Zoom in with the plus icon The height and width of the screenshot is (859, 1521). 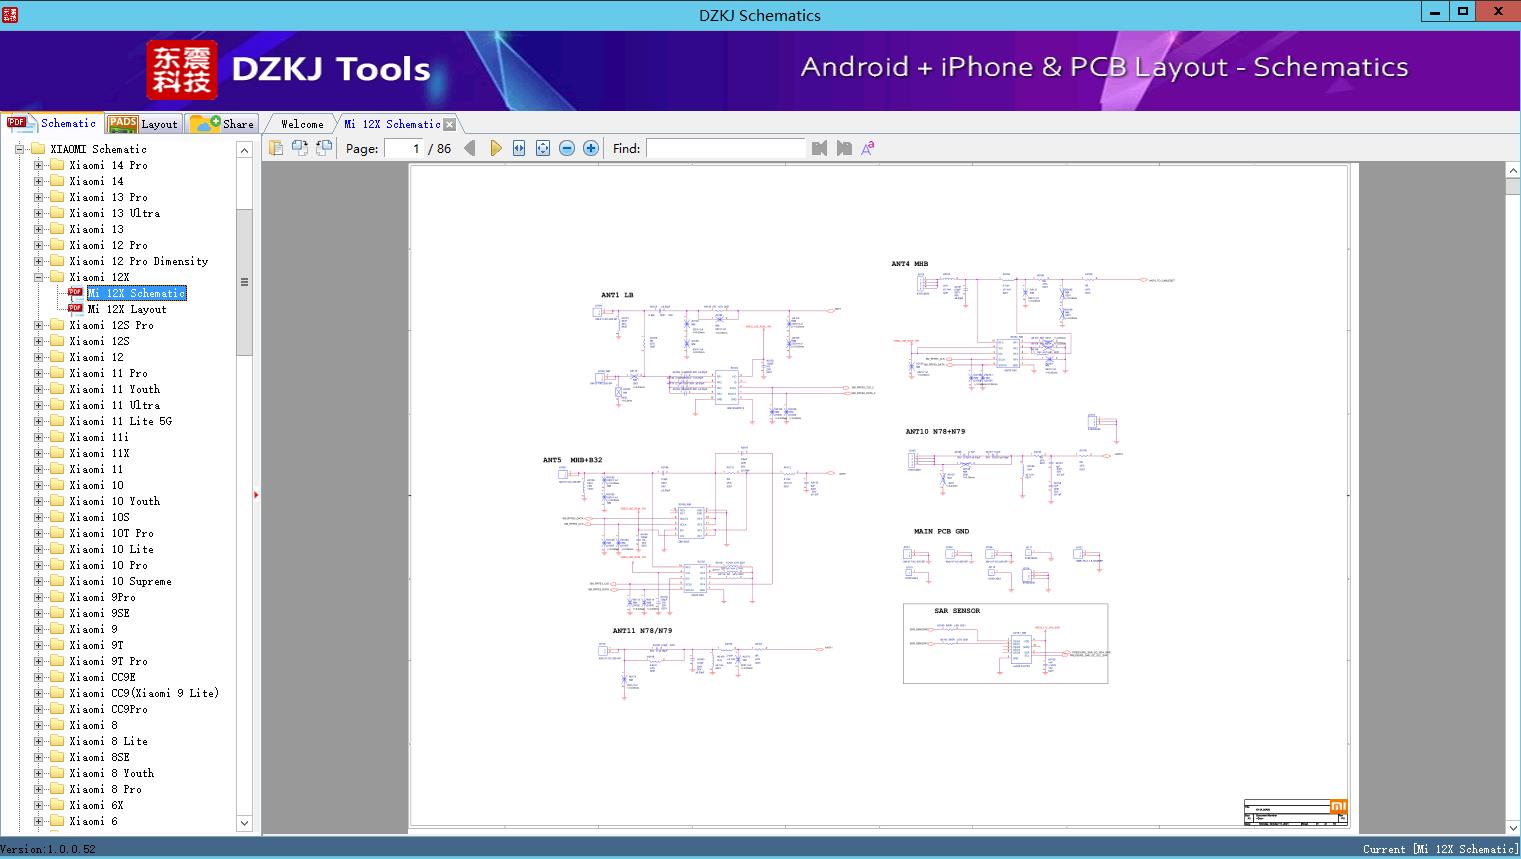click(x=591, y=148)
